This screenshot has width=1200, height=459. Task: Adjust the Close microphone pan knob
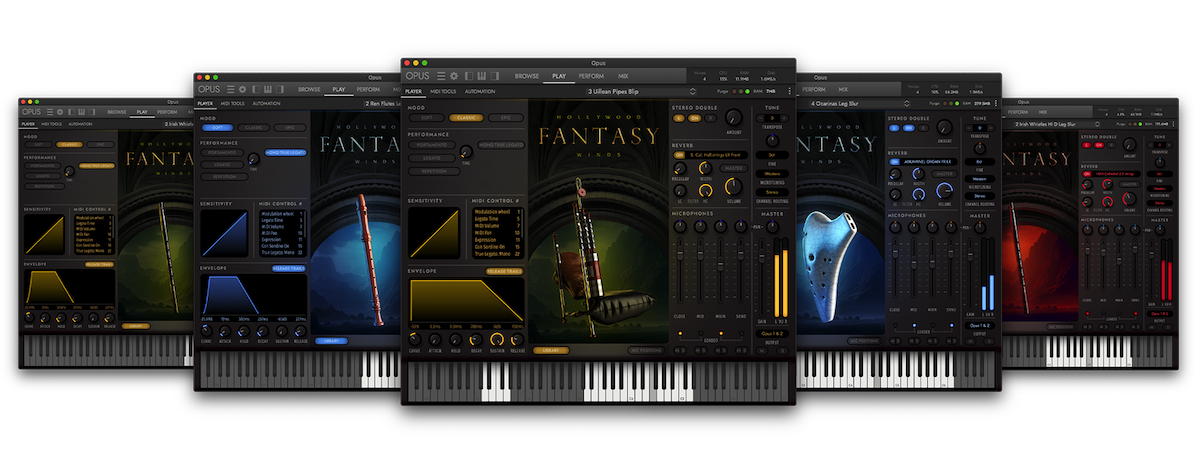(x=679, y=226)
